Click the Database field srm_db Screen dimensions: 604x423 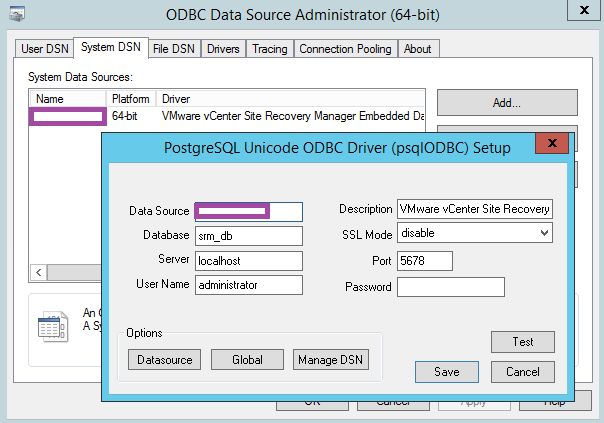tap(249, 236)
